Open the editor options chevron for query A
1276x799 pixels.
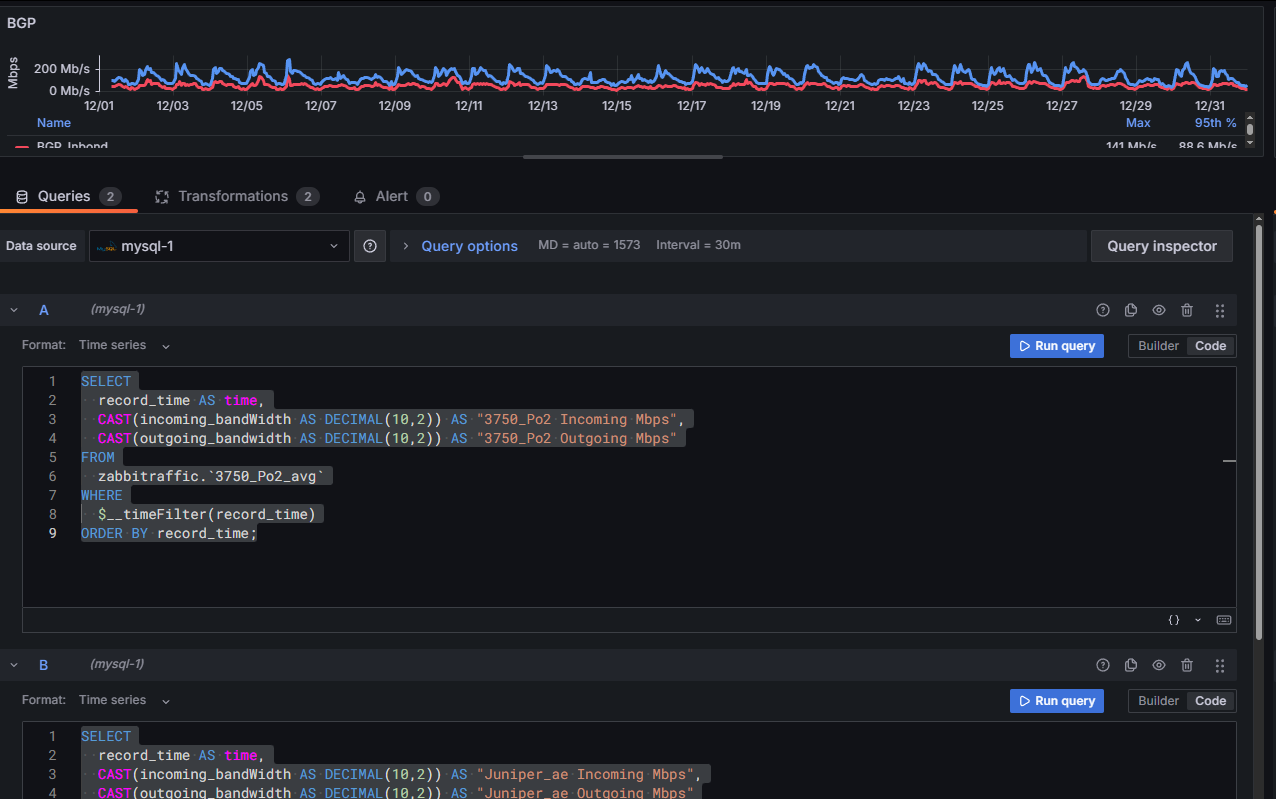pos(1198,620)
